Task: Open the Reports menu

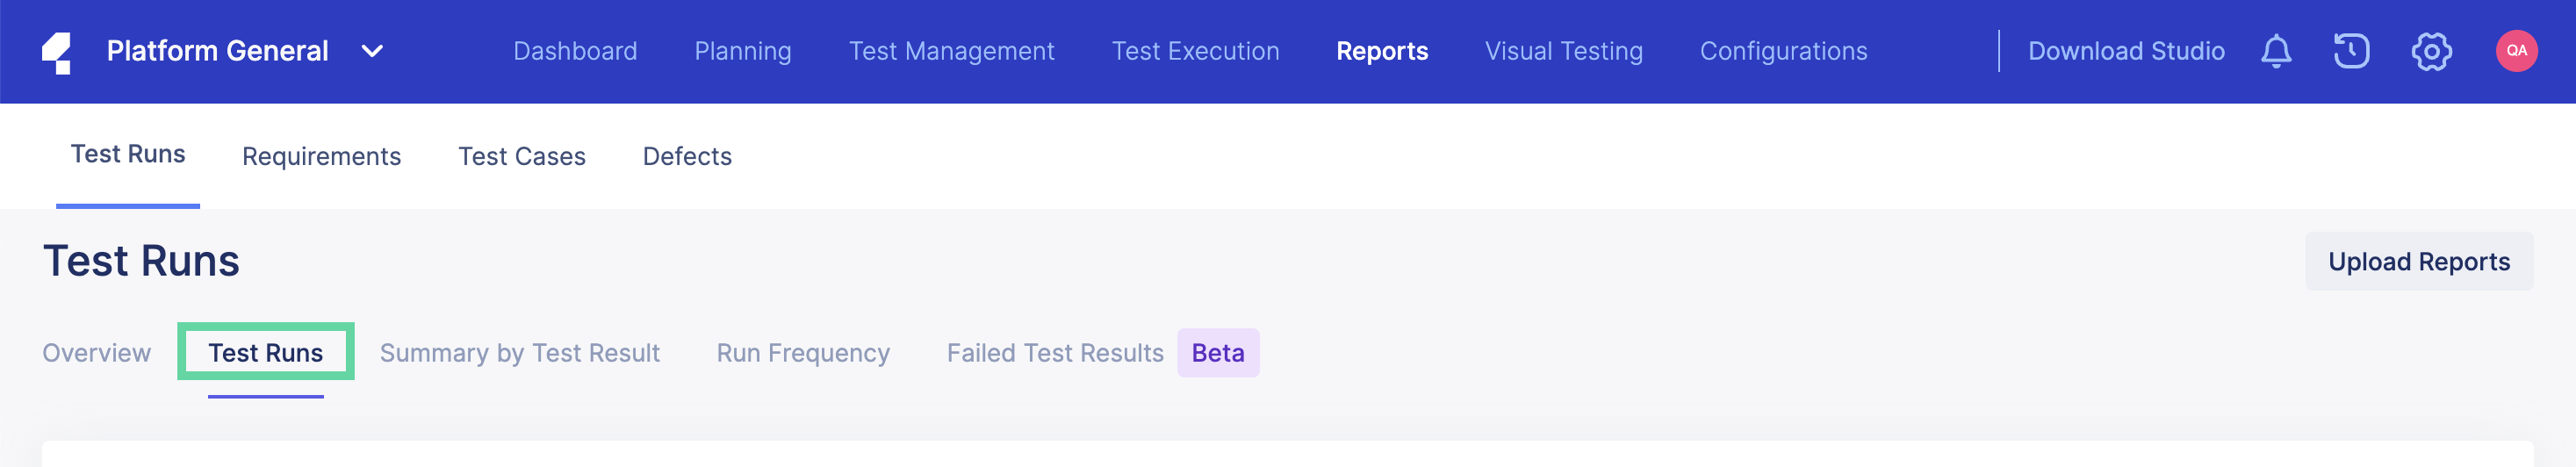Action: [1382, 51]
